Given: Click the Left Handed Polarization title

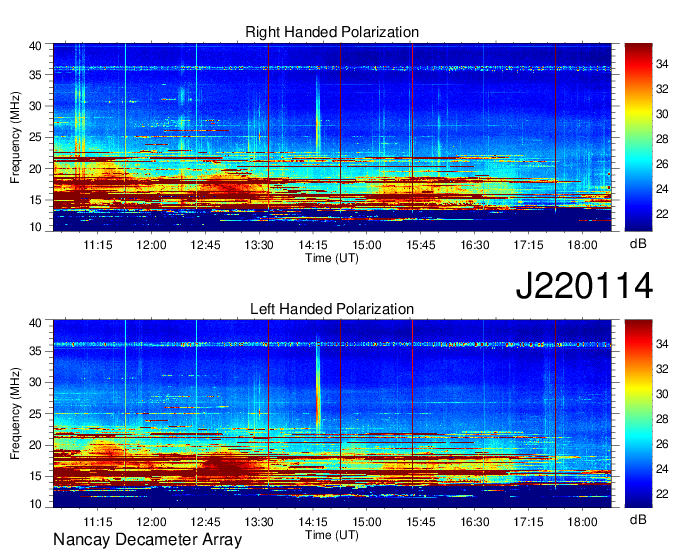Looking at the screenshot, I should [x=332, y=309].
